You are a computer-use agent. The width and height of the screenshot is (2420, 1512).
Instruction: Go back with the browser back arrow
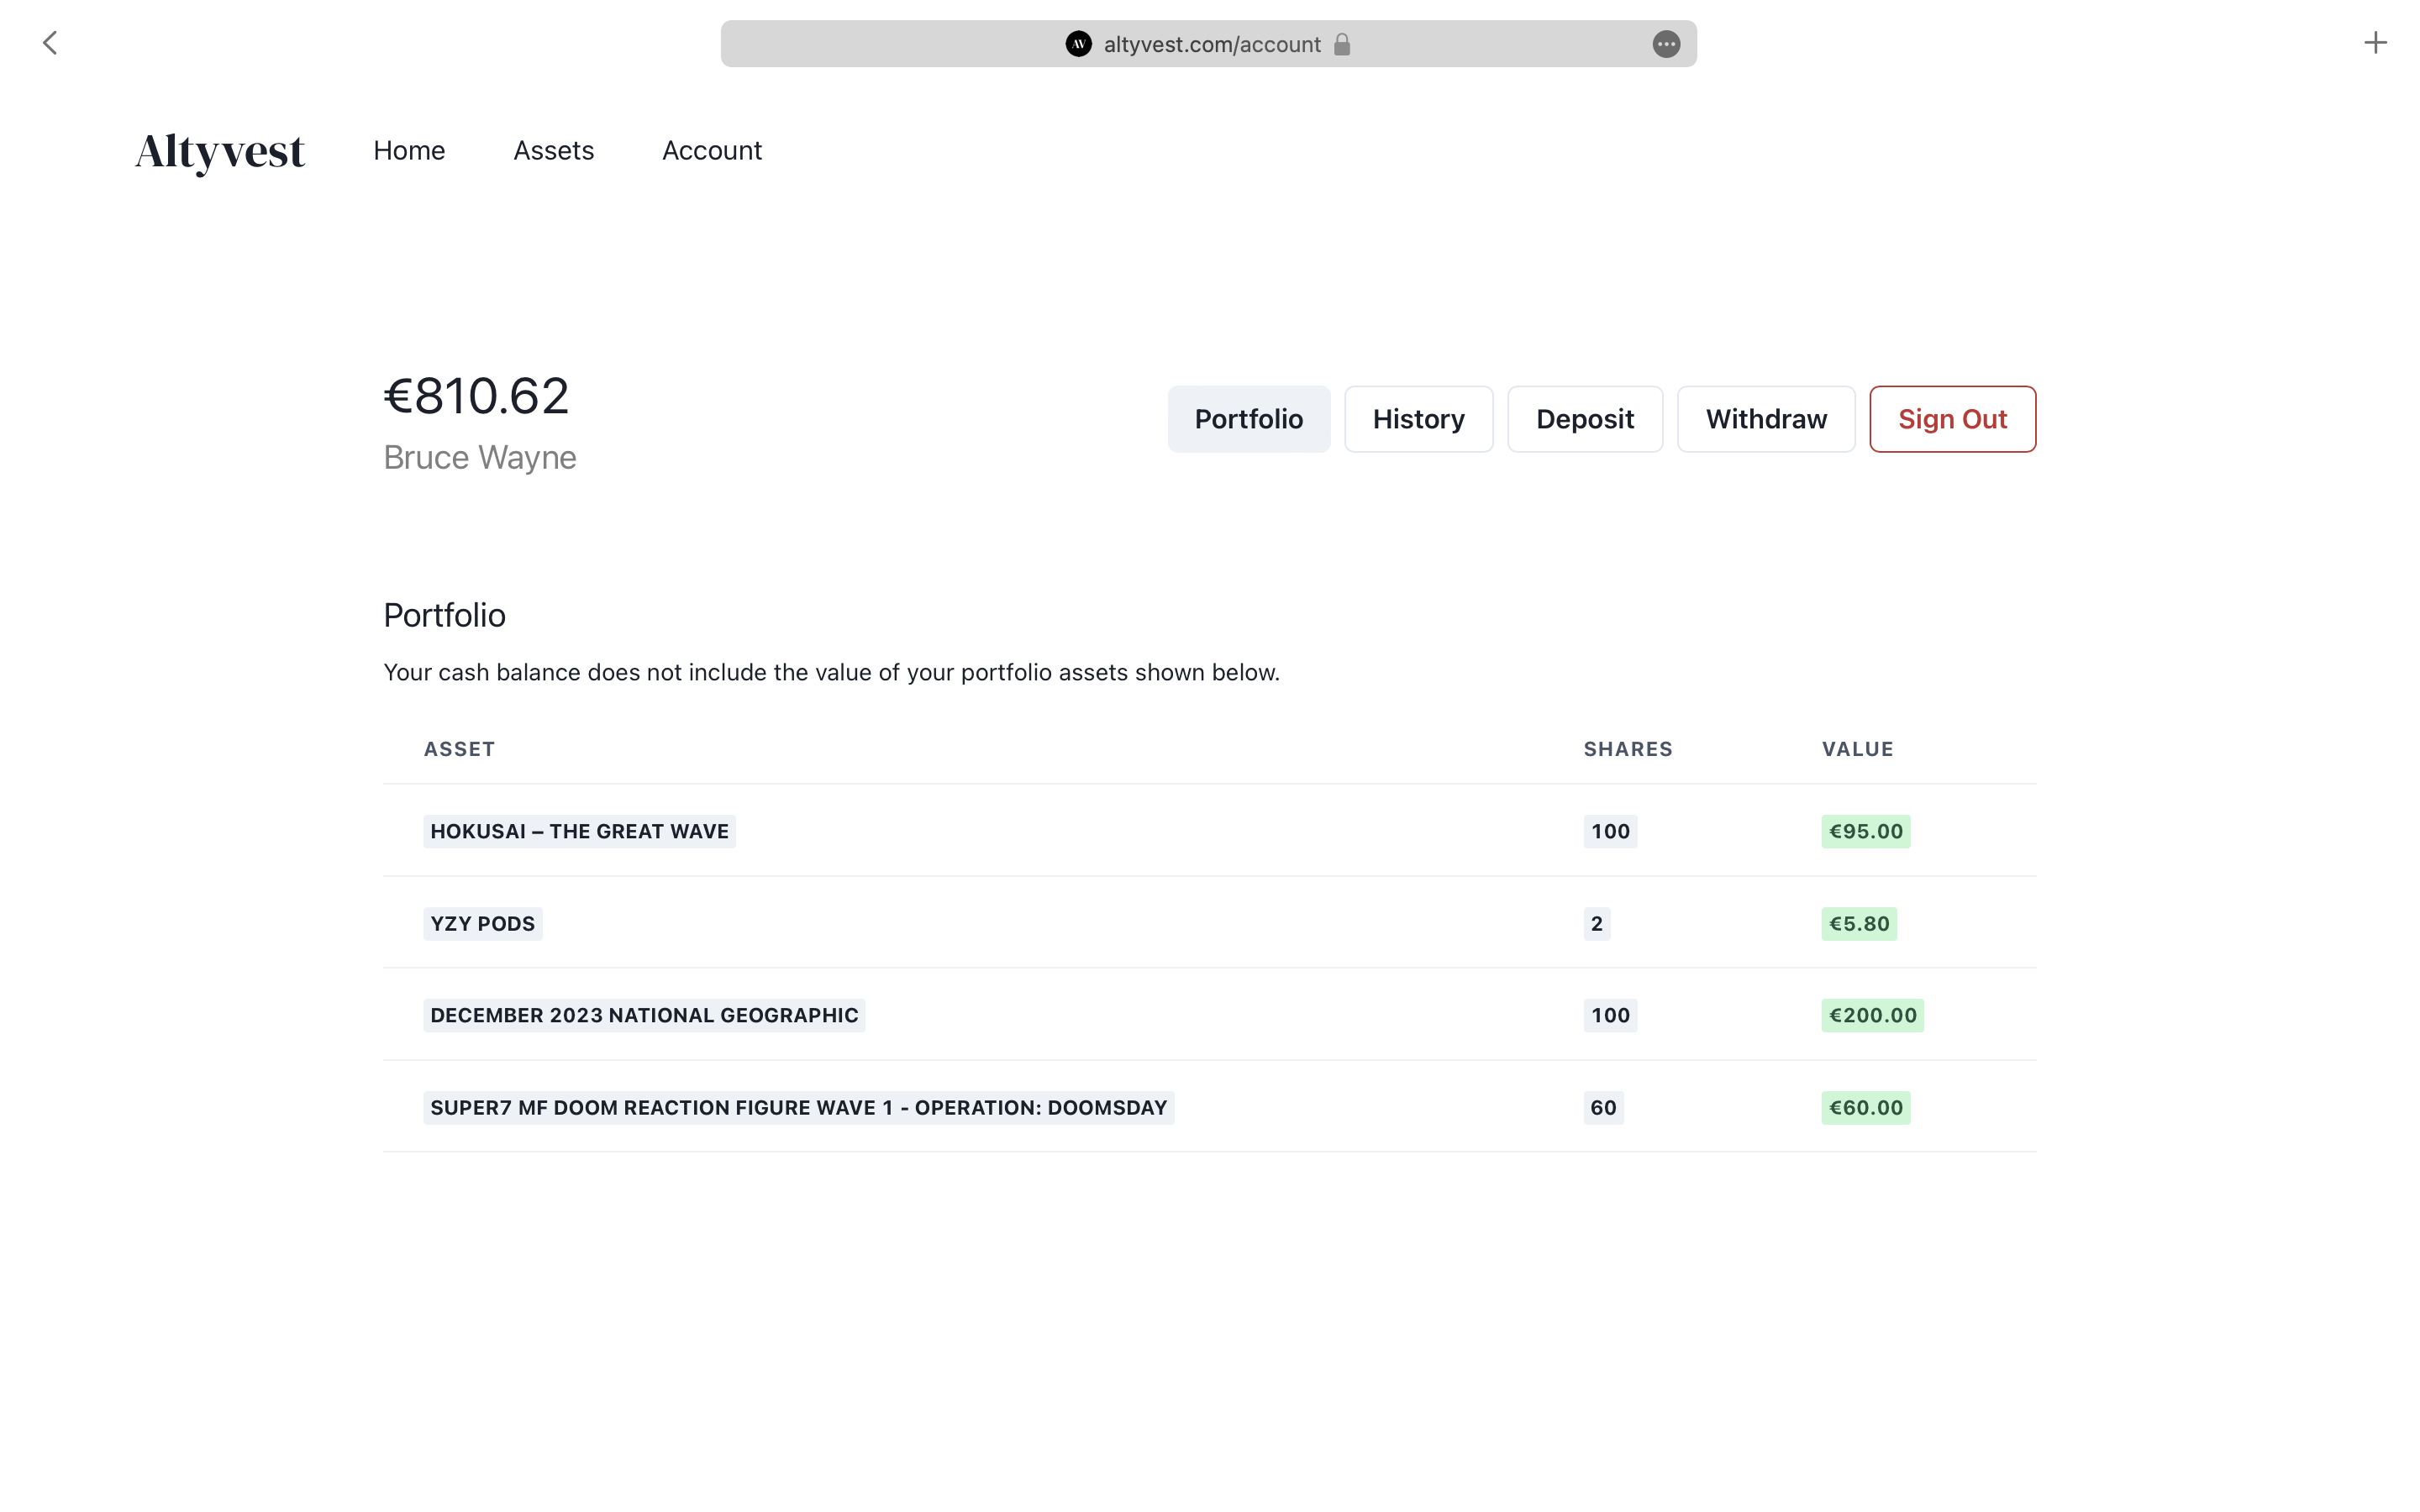(50, 43)
